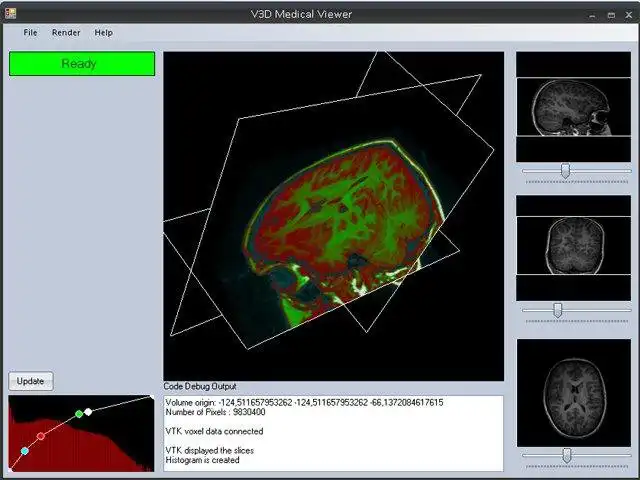This screenshot has width=640, height=480.
Task: Click the white transfer function control point
Action: pos(88,412)
